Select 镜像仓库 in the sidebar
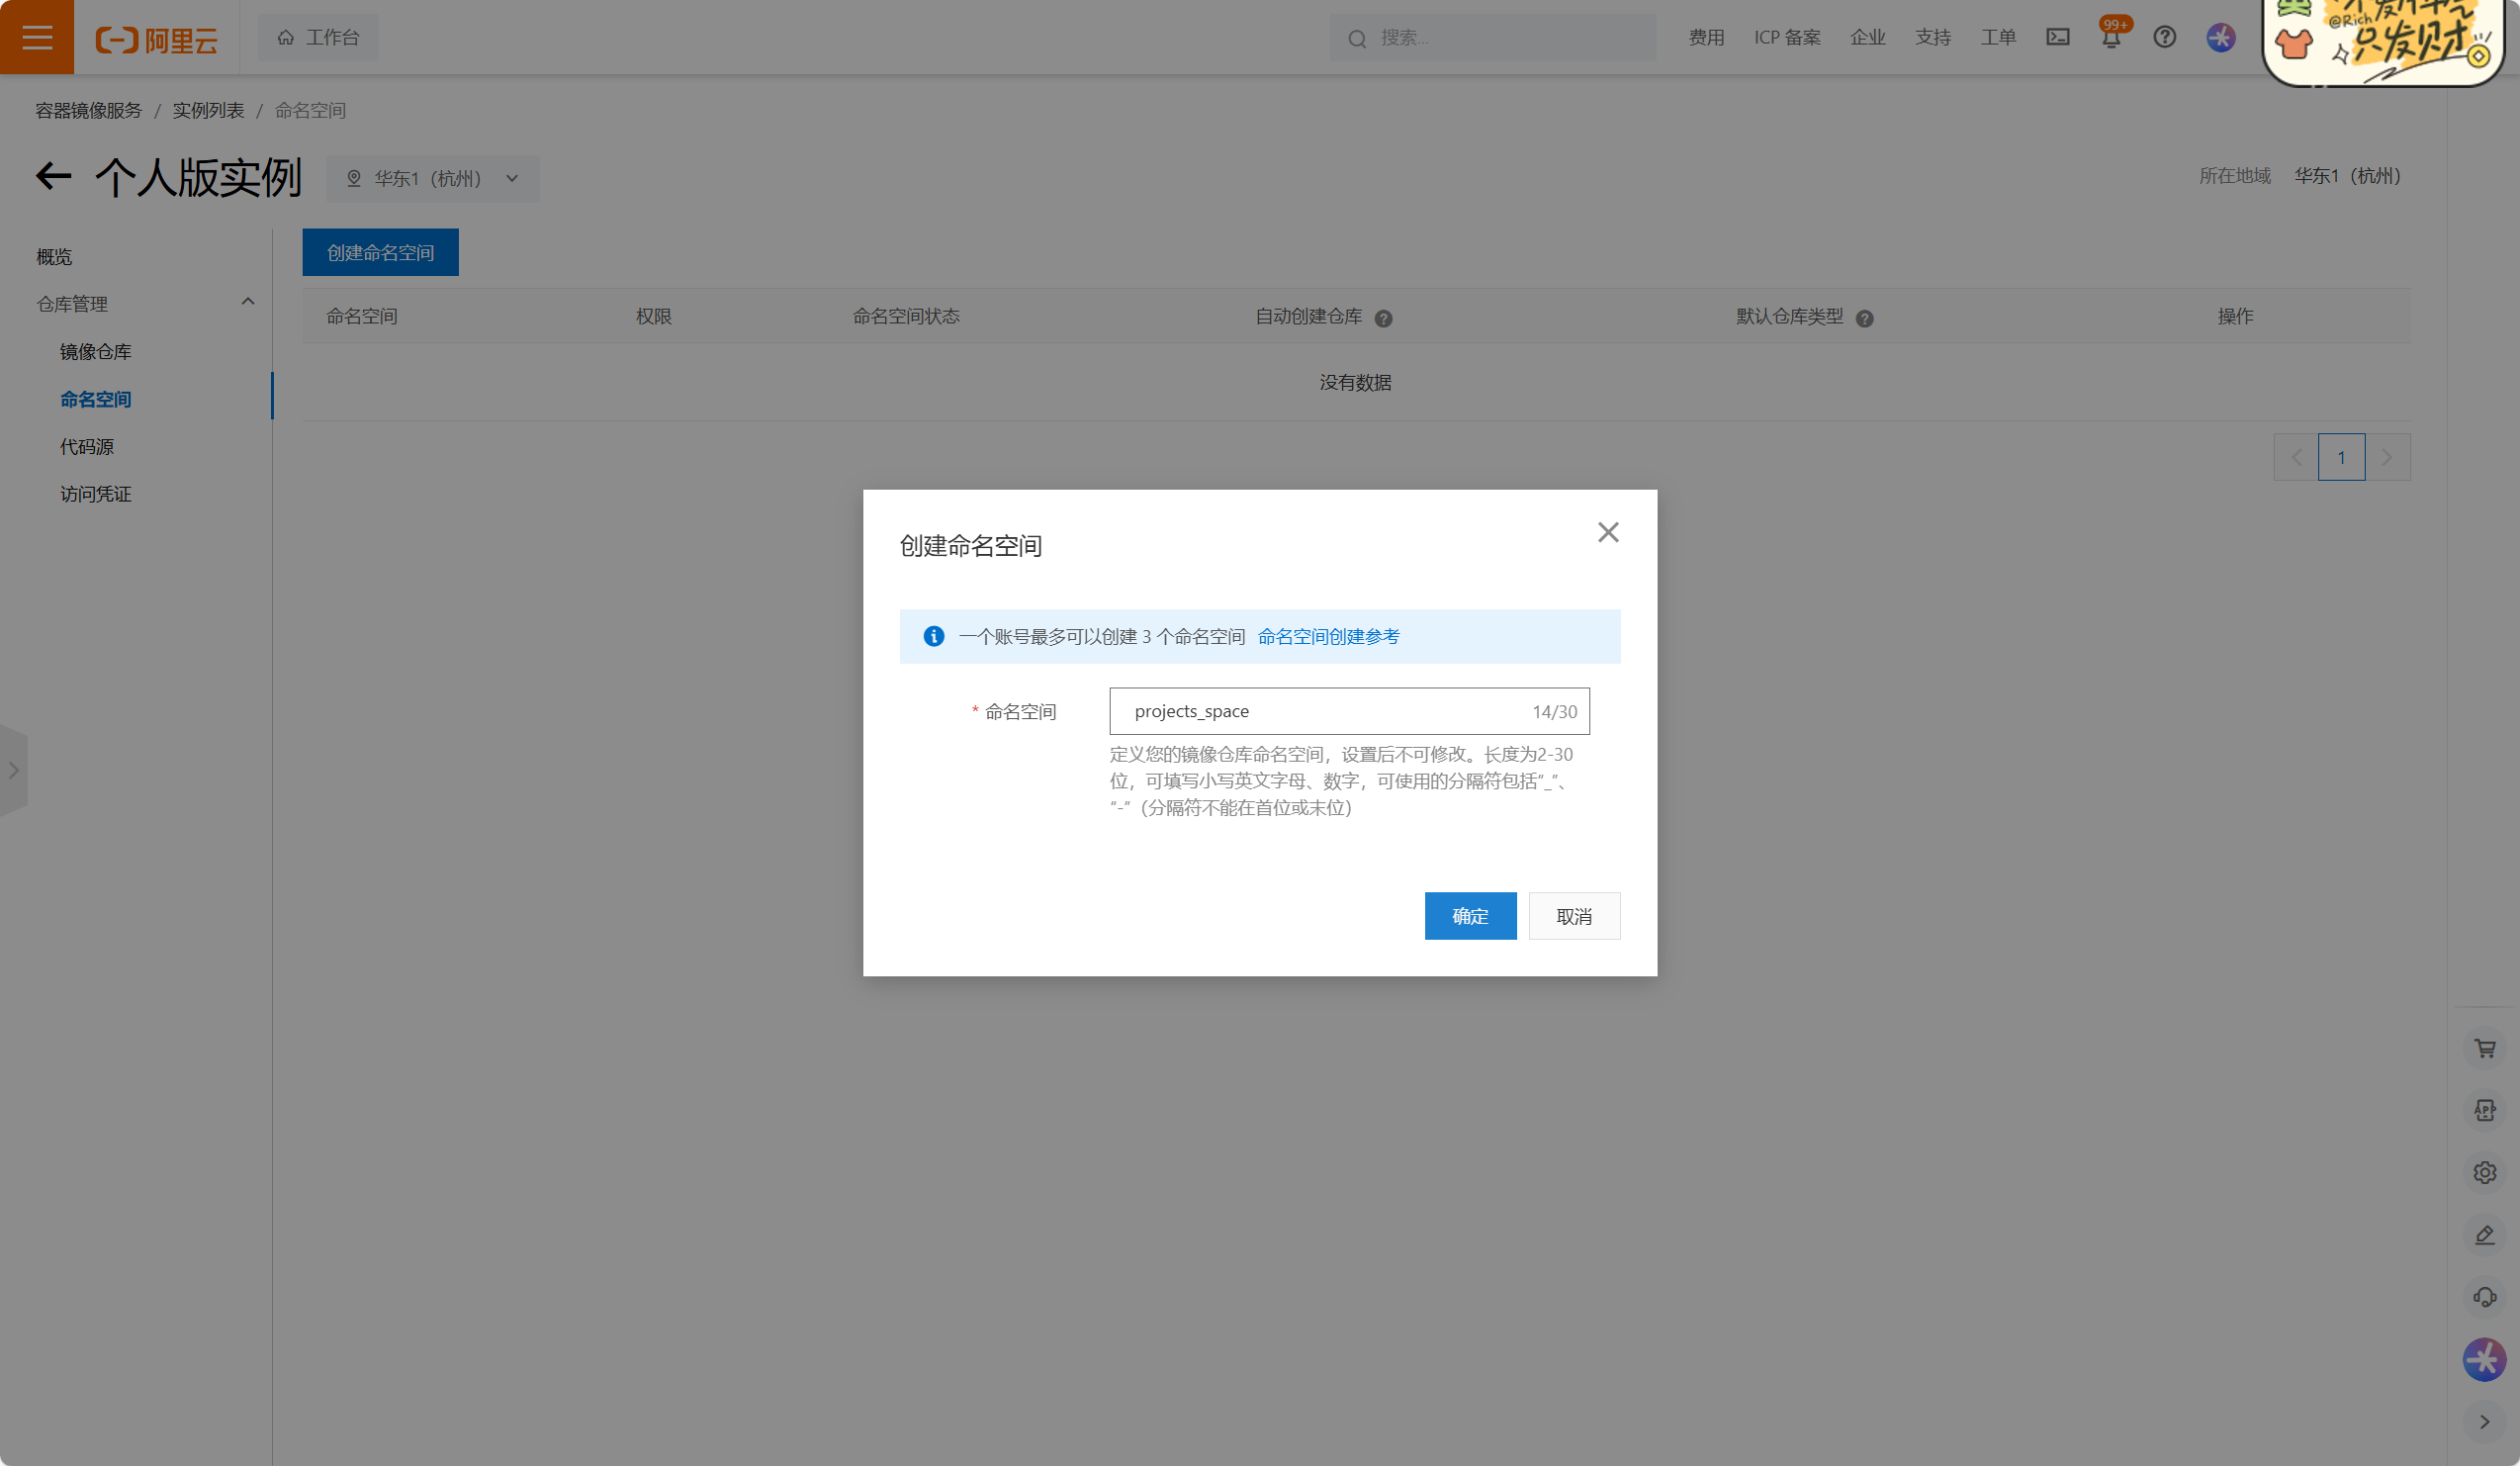The image size is (2520, 1466). 96,352
